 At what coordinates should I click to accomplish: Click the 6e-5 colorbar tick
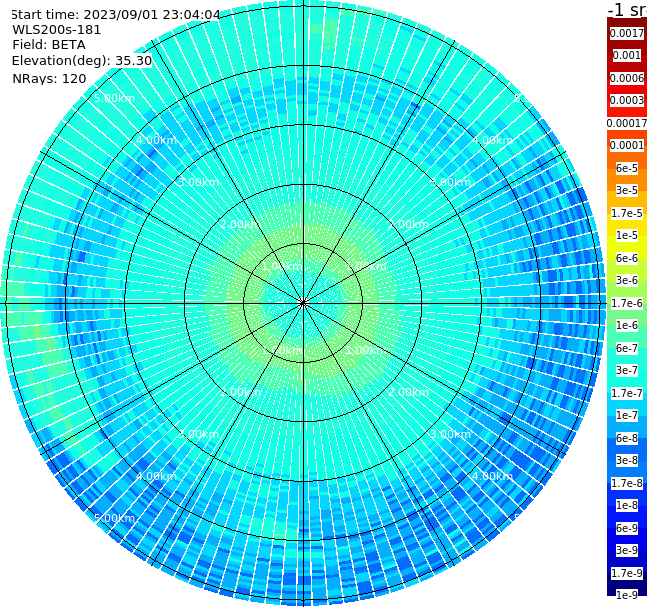627,168
